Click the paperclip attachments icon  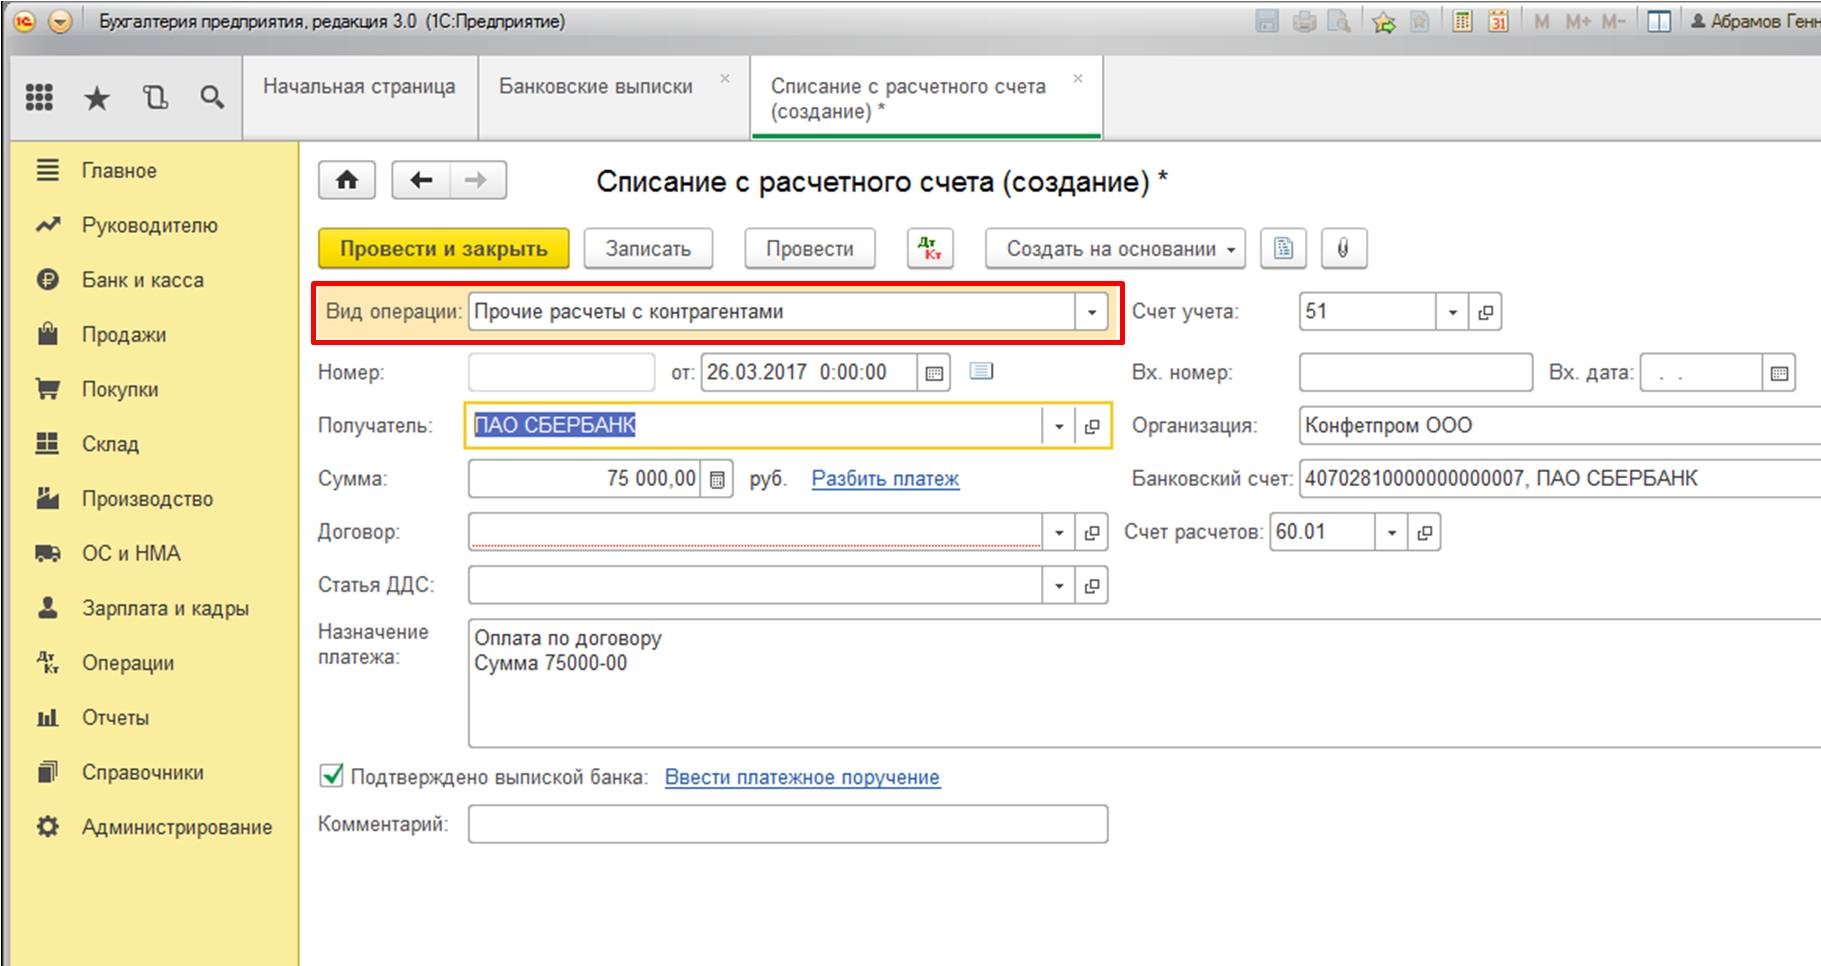pos(1343,249)
